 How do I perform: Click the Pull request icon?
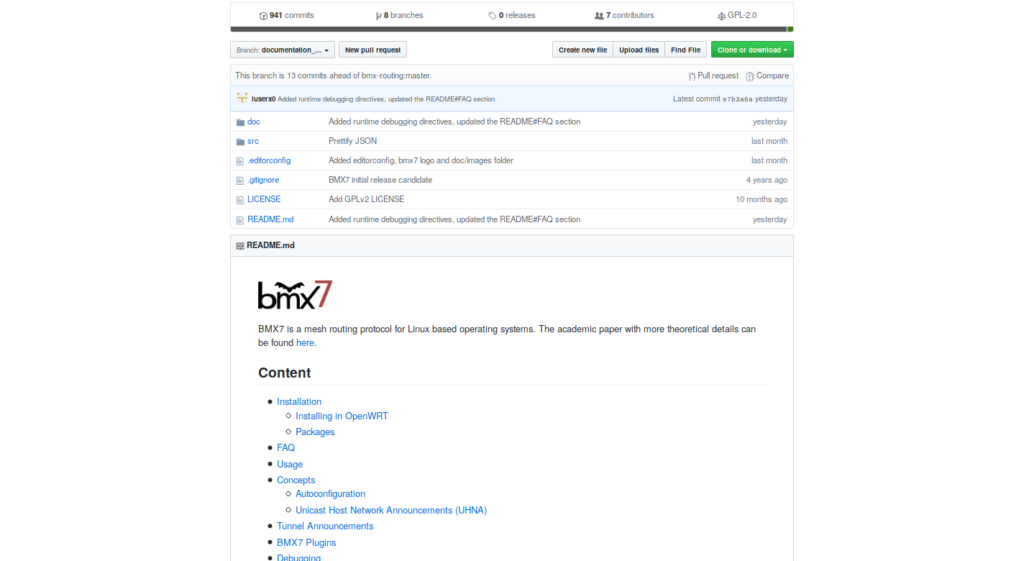[692, 76]
